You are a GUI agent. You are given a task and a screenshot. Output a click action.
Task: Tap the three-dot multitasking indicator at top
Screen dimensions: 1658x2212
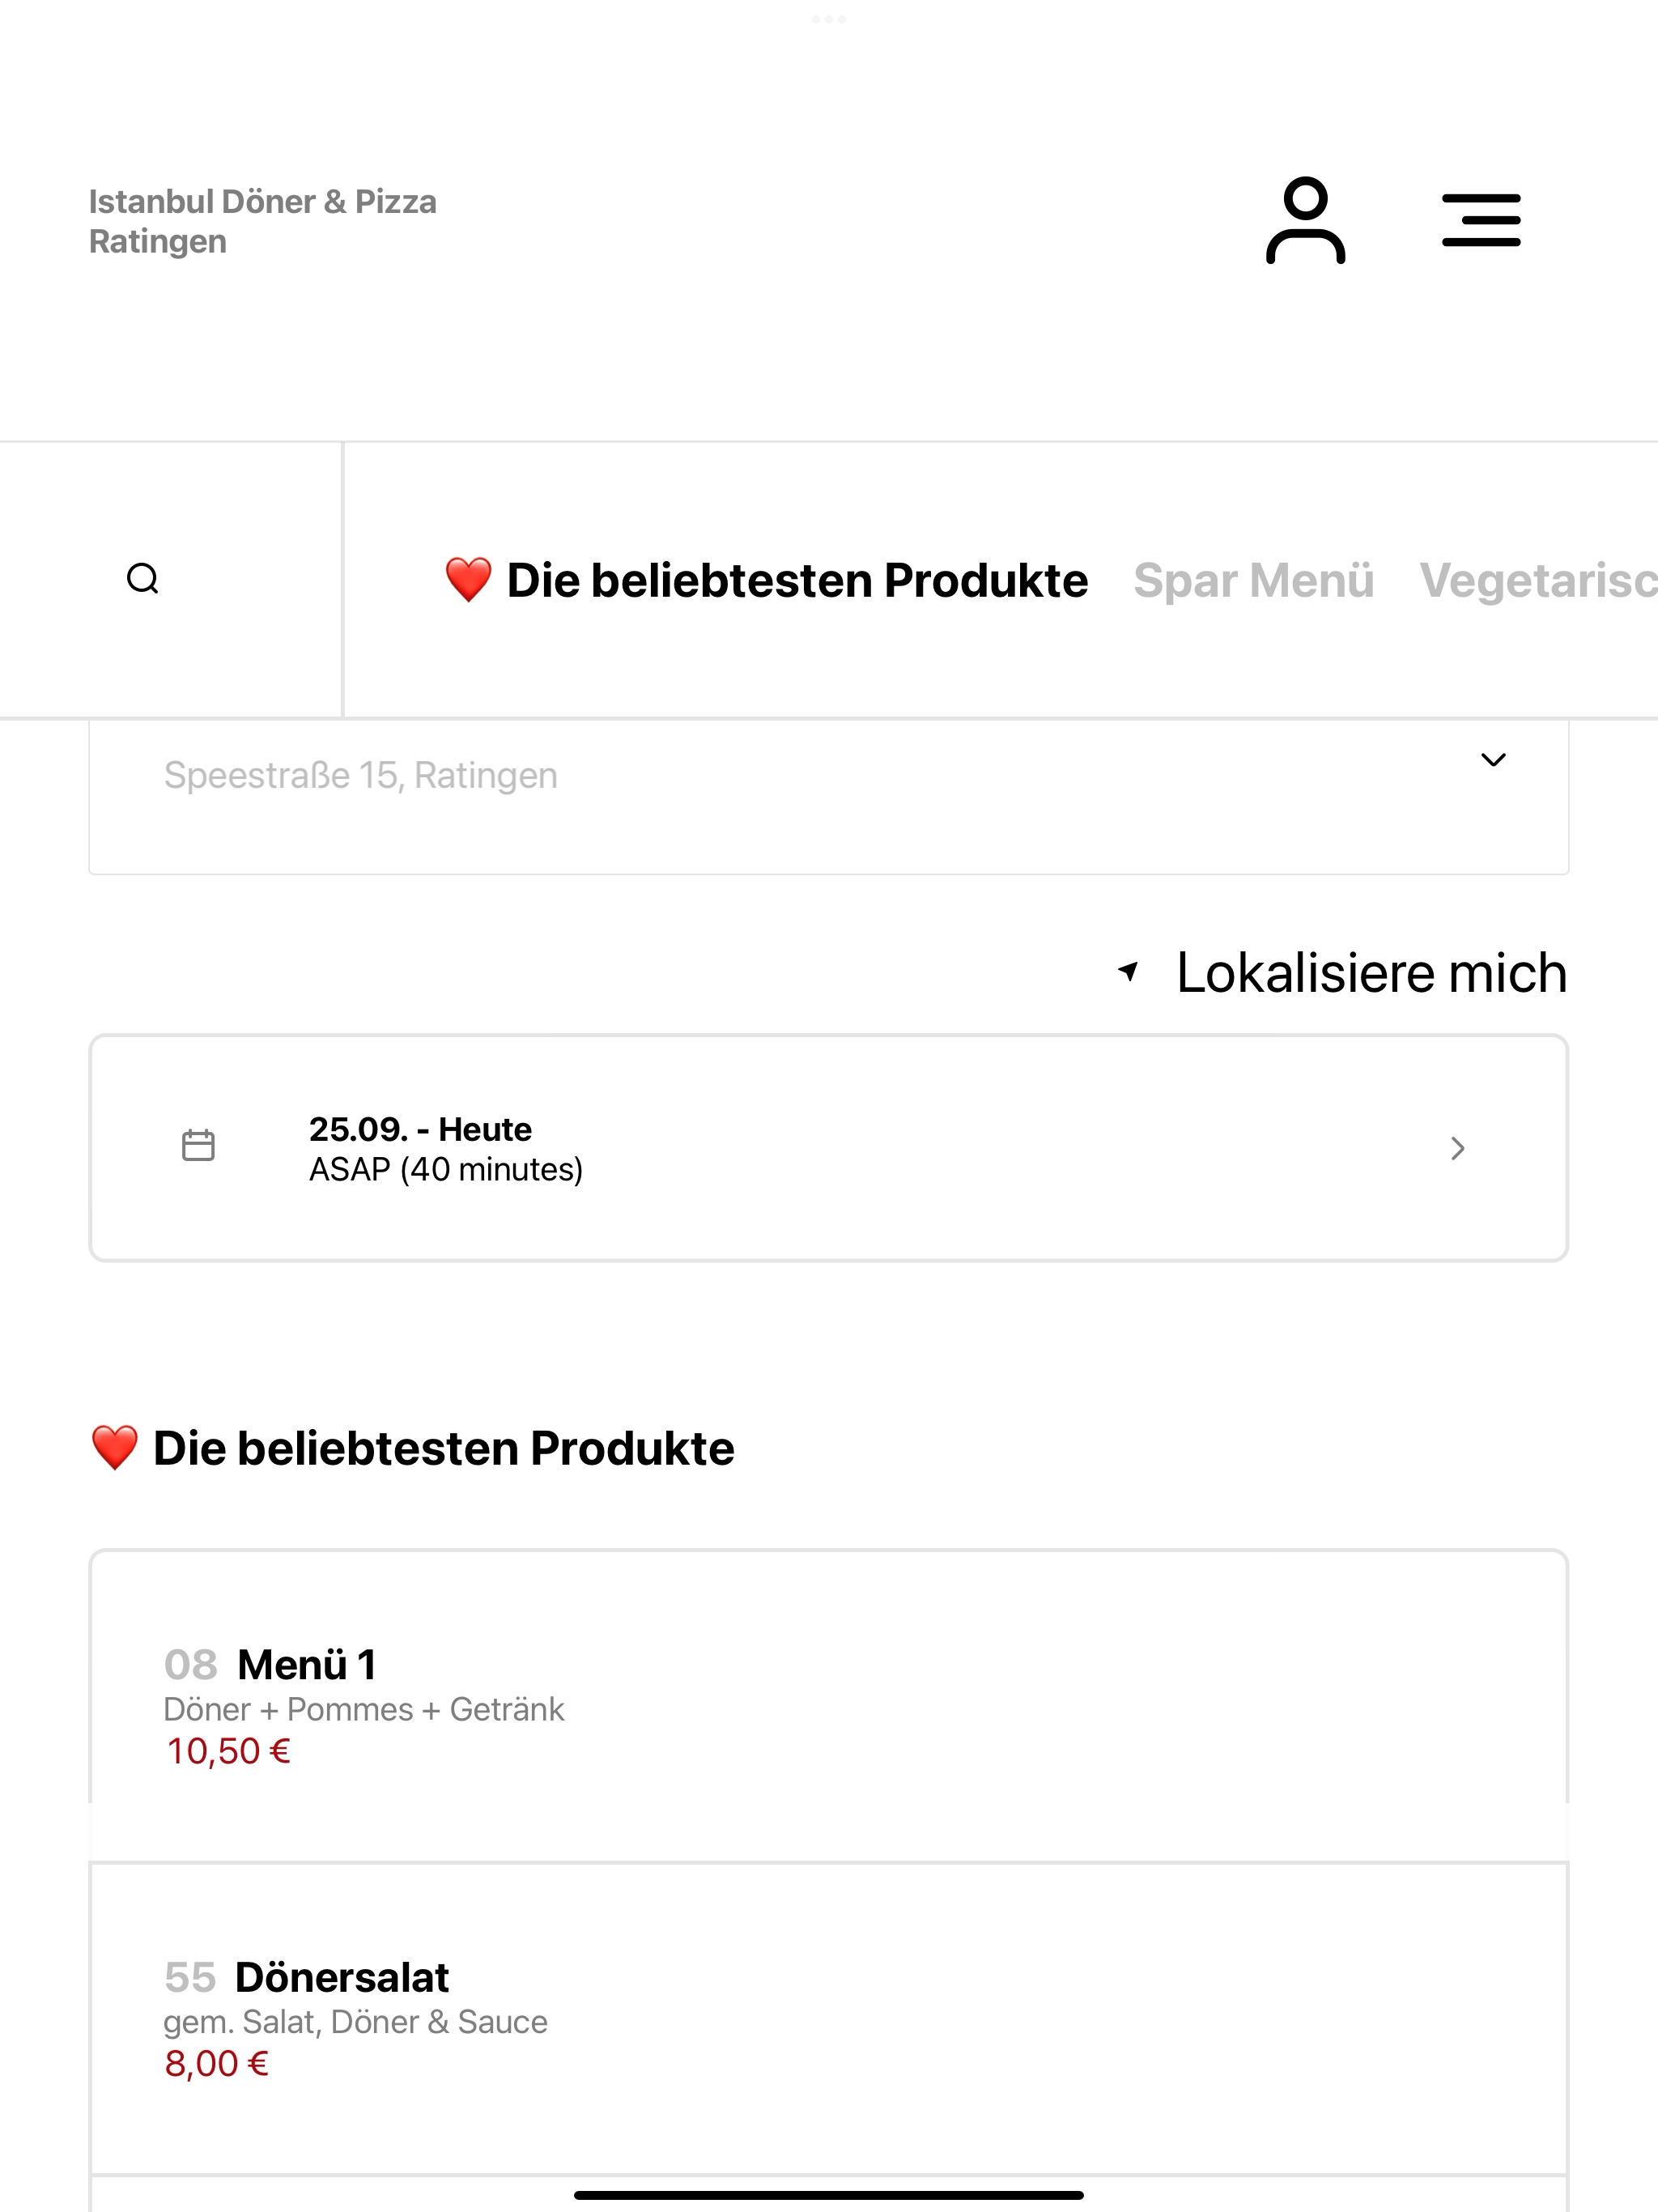tap(829, 19)
